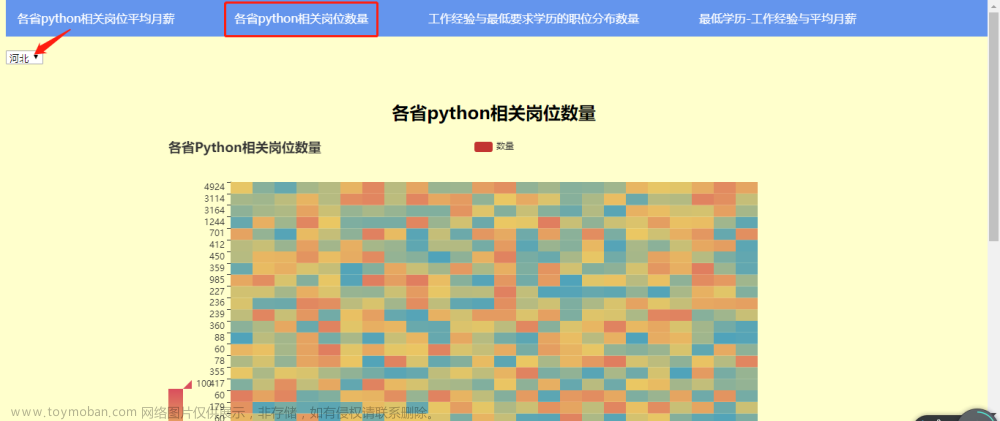Click y-axis label 360
The width and height of the screenshot is (1000, 421).
click(x=217, y=325)
